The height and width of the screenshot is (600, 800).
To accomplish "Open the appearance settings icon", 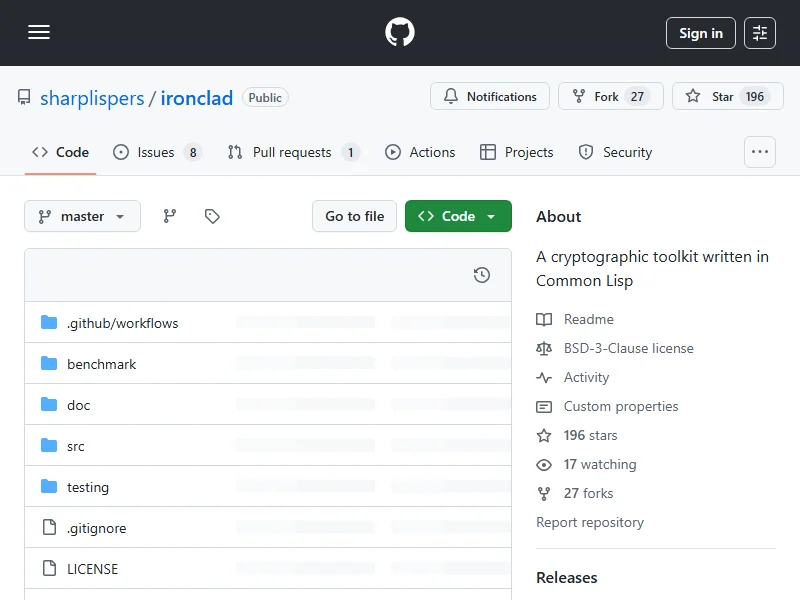I will 760,33.
